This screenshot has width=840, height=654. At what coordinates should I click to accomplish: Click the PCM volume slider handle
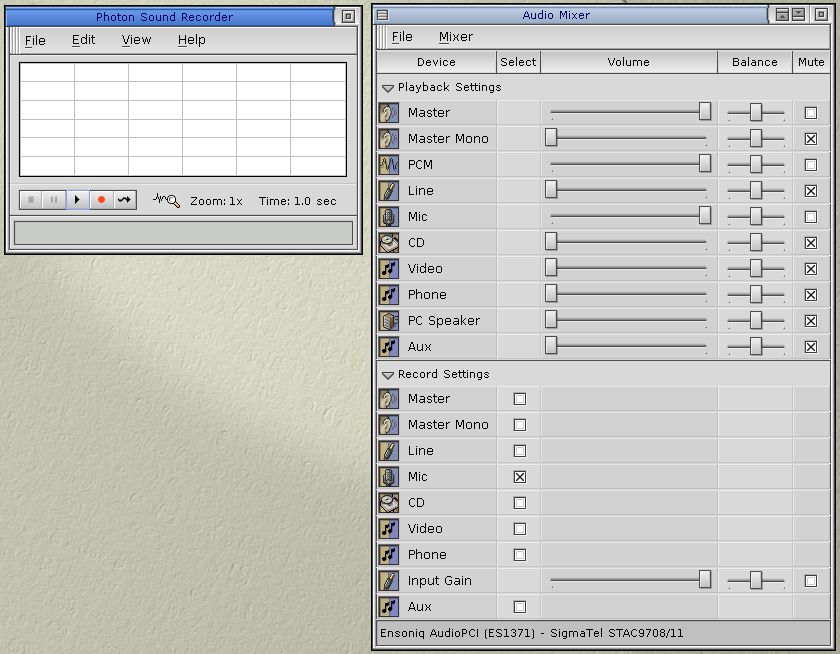click(705, 163)
